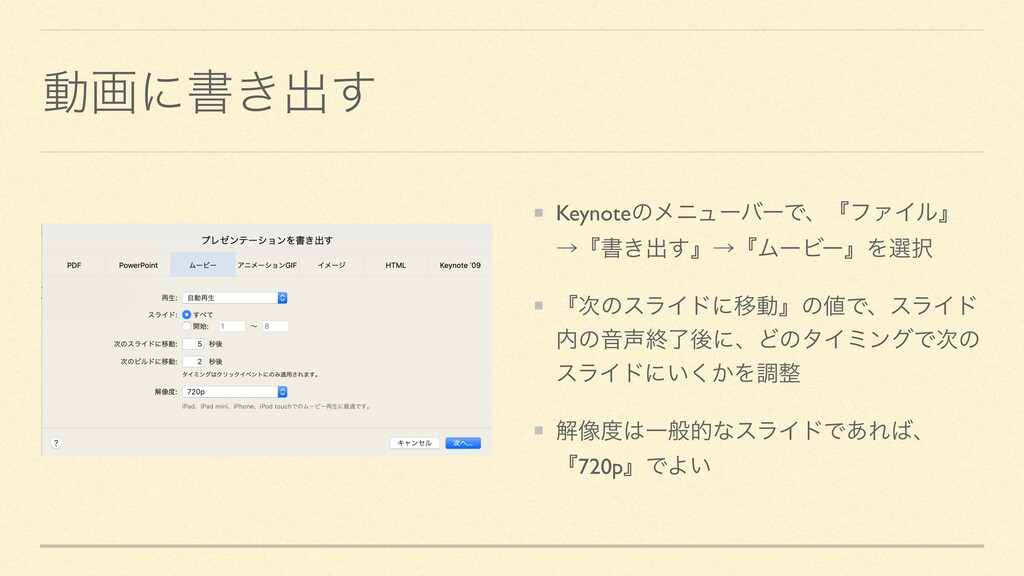
Task: Click the note タイミングはクリックイベントにのみ適用されます
Action: pyautogui.click(x=251, y=375)
